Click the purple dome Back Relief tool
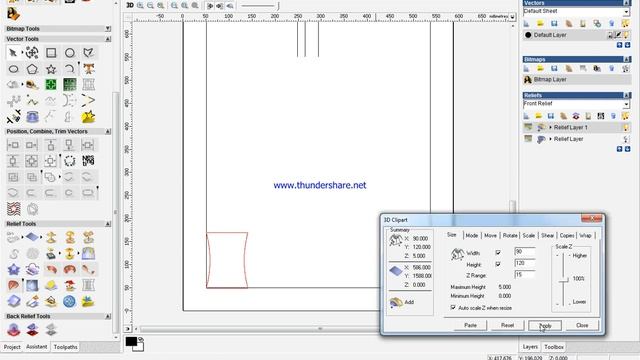Screen dimensions: 640x360 13,329
